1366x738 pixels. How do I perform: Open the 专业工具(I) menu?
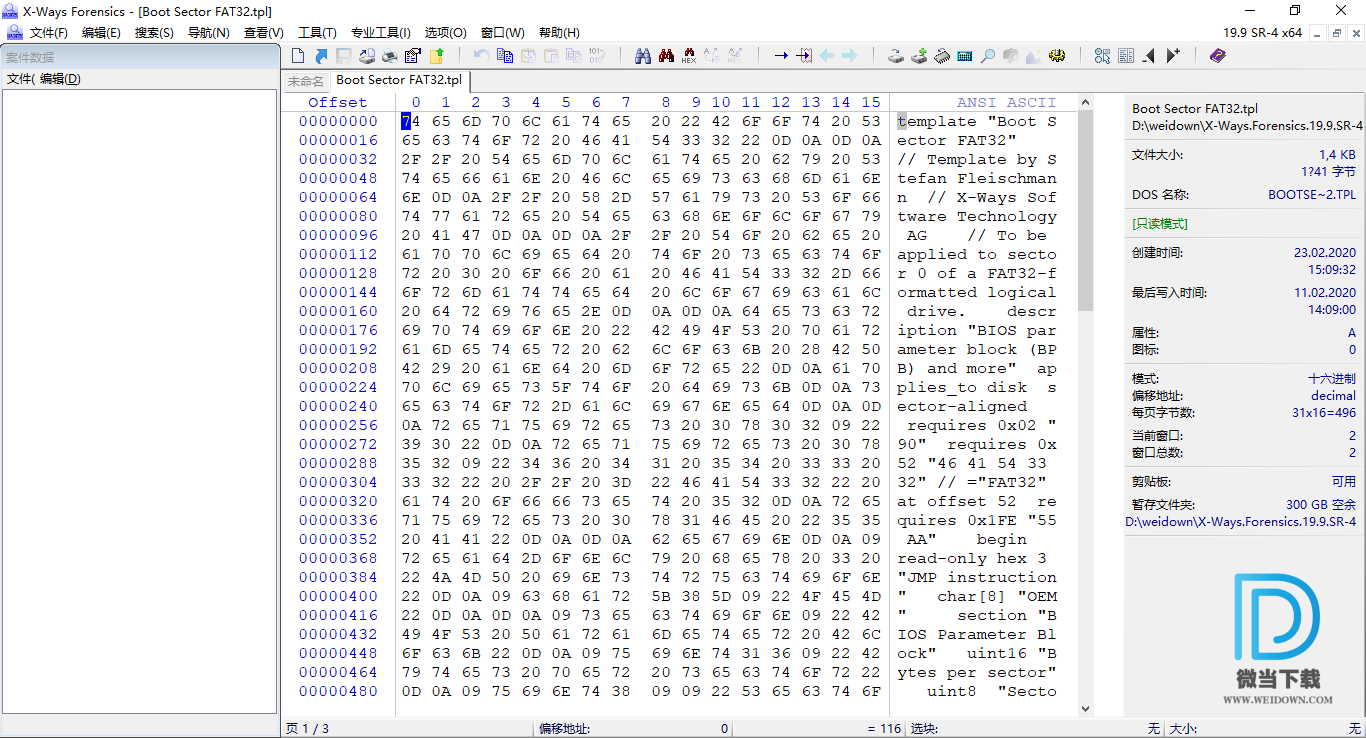click(x=381, y=33)
